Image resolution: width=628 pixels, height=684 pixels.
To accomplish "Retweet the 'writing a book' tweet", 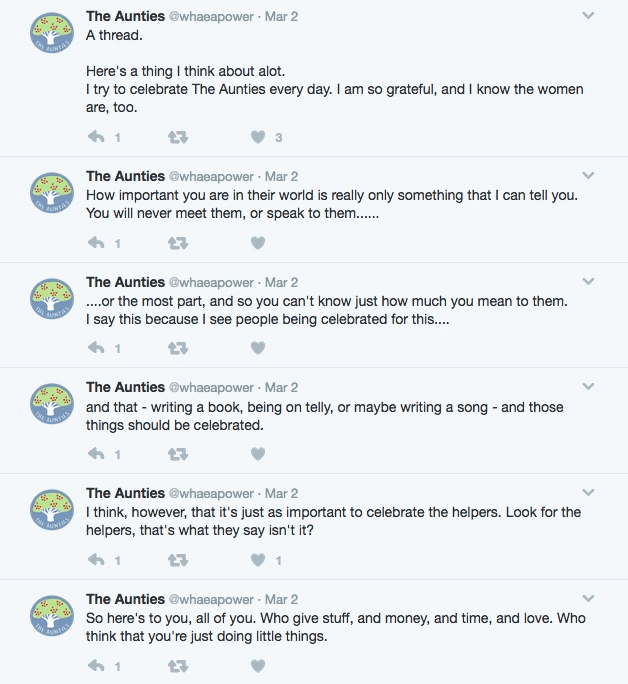I will tap(178, 454).
